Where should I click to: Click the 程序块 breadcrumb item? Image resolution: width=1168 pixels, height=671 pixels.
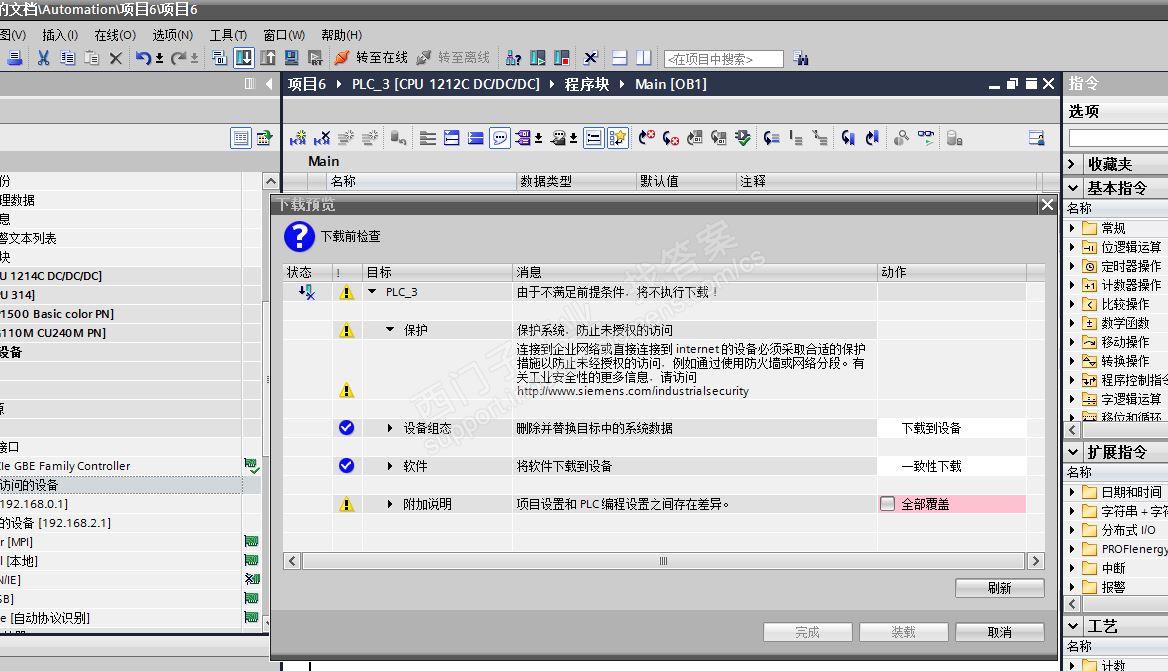point(587,84)
